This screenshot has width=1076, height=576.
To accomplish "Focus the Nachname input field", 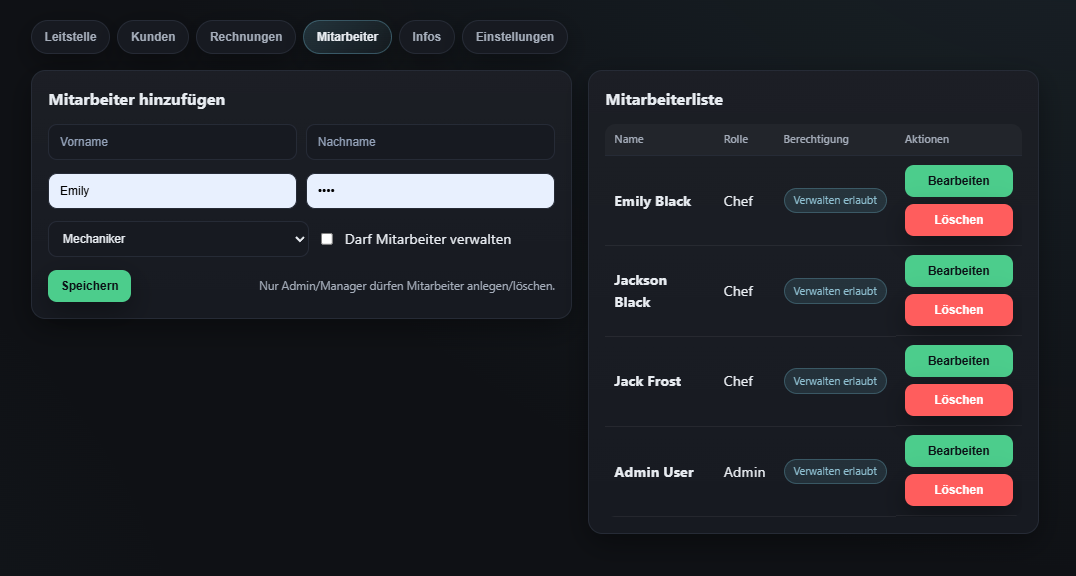I will click(x=430, y=142).
